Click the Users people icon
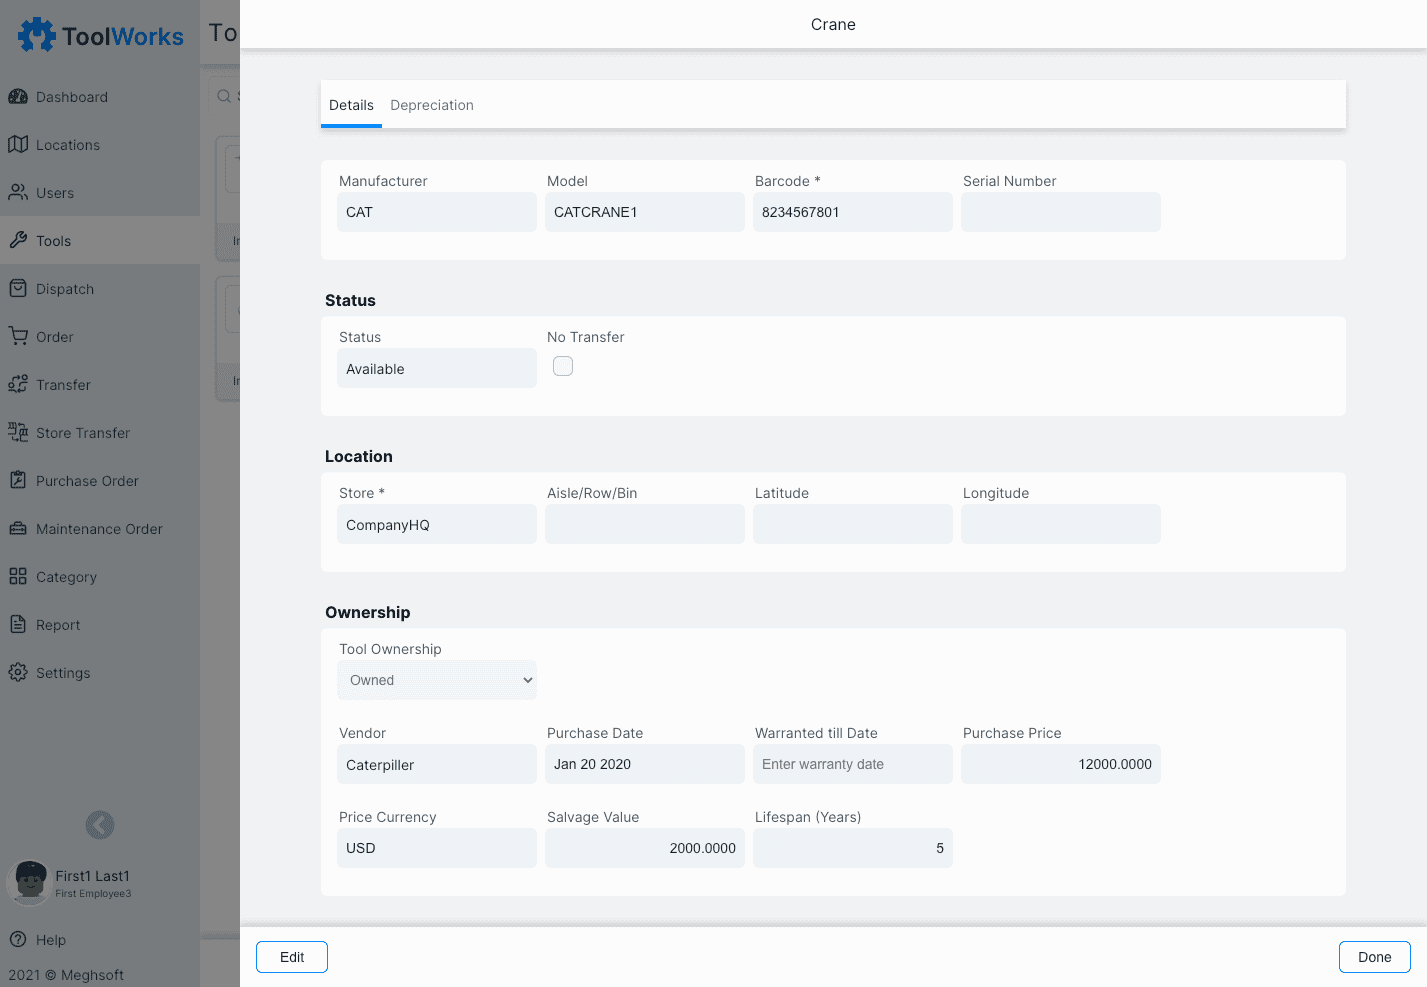This screenshot has width=1427, height=987. [18, 193]
